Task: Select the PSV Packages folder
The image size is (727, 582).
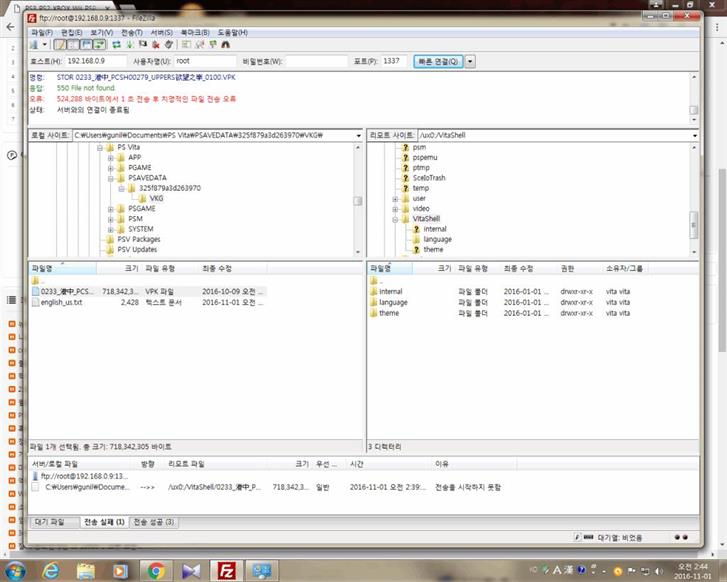Action: point(139,239)
